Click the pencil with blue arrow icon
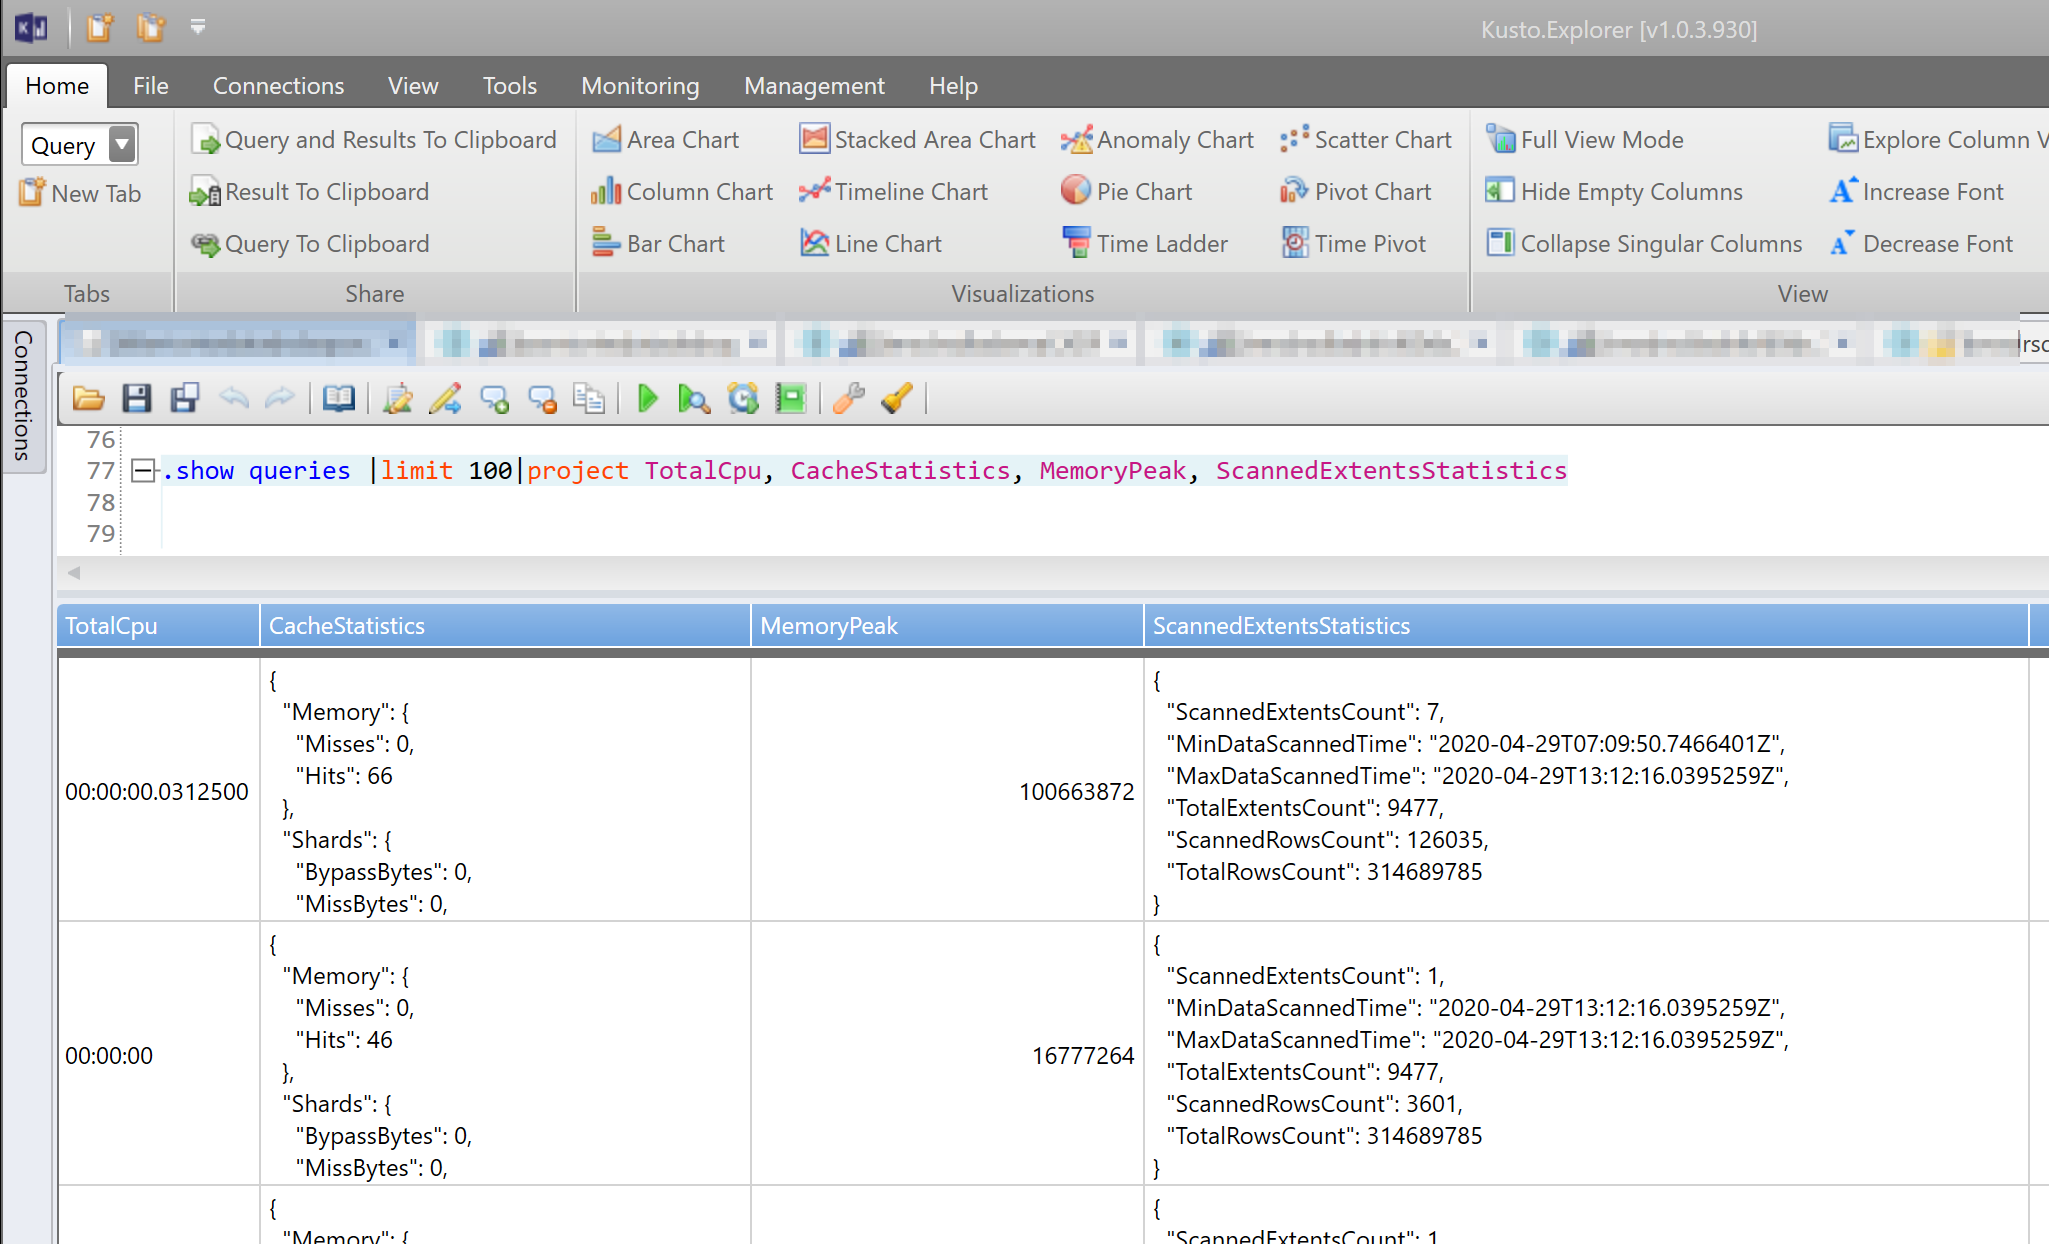 point(446,399)
